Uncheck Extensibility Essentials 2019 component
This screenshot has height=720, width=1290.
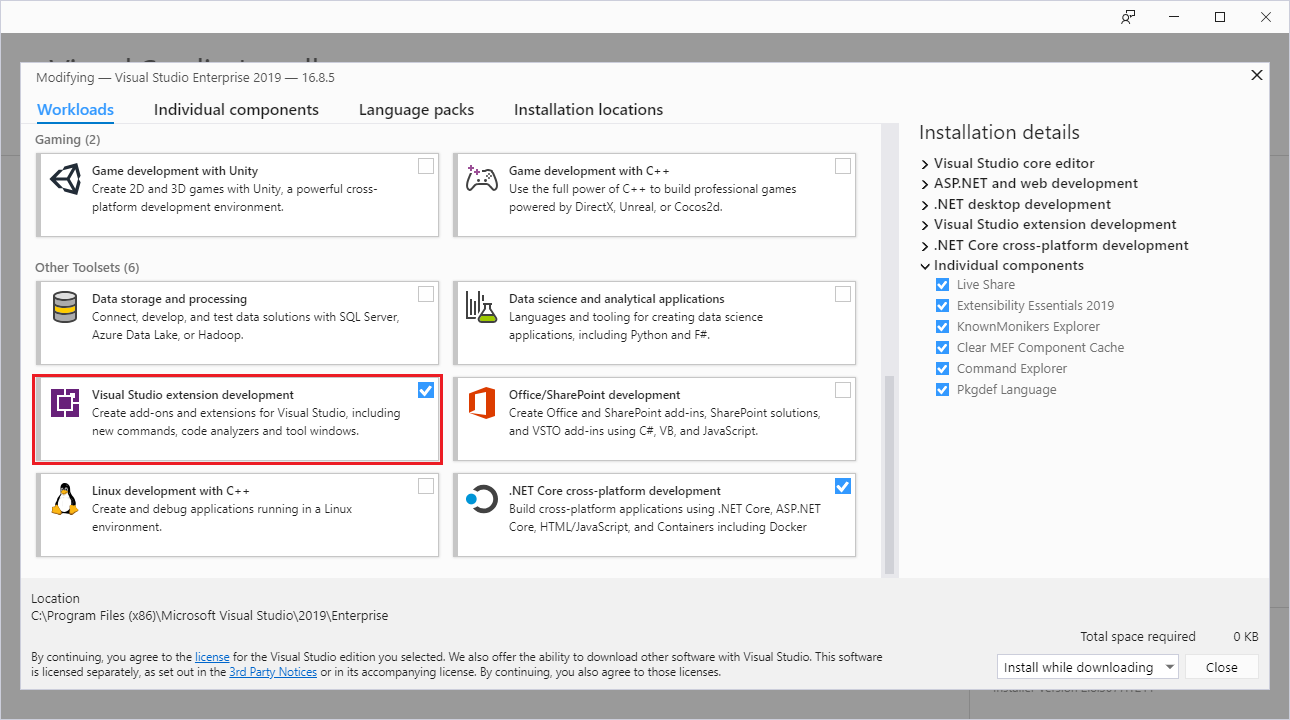pyautogui.click(x=942, y=306)
